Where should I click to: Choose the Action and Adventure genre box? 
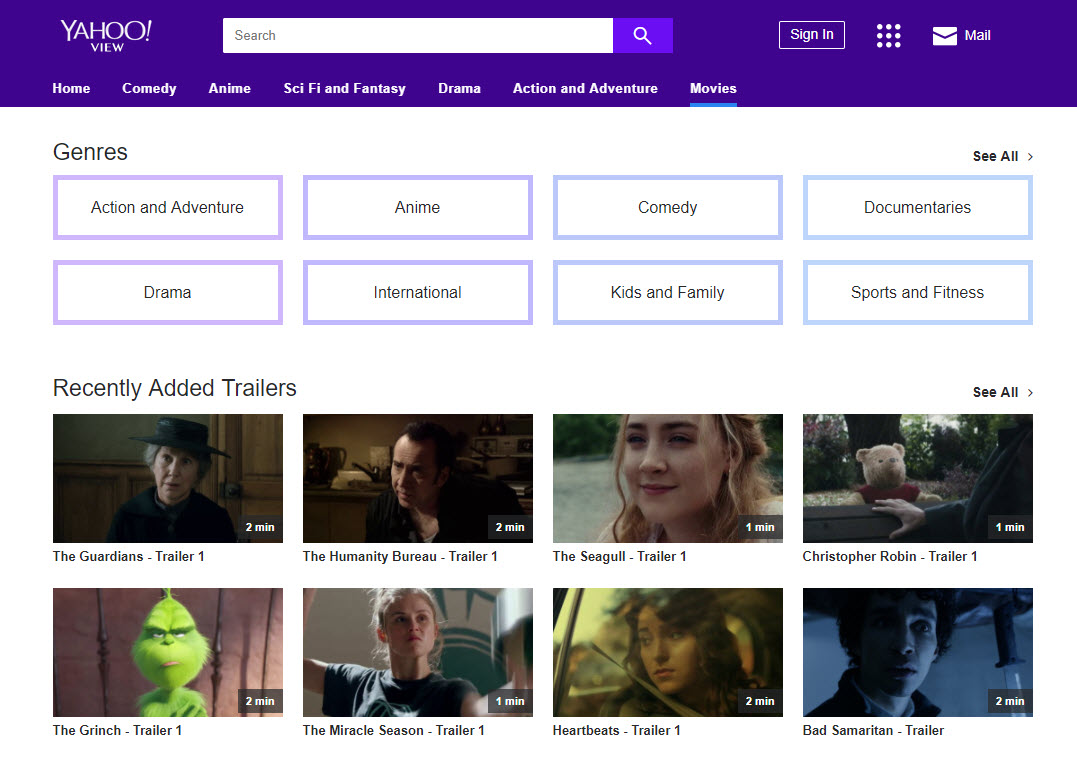168,208
